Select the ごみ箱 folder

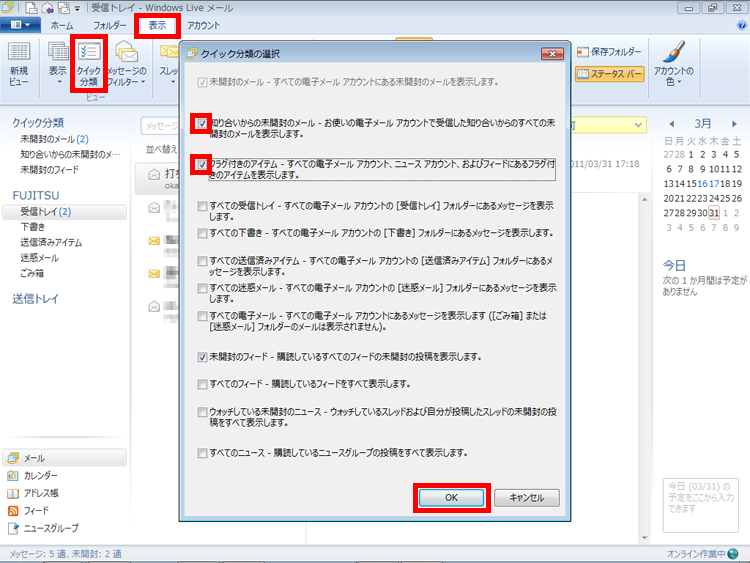pyautogui.click(x=32, y=274)
